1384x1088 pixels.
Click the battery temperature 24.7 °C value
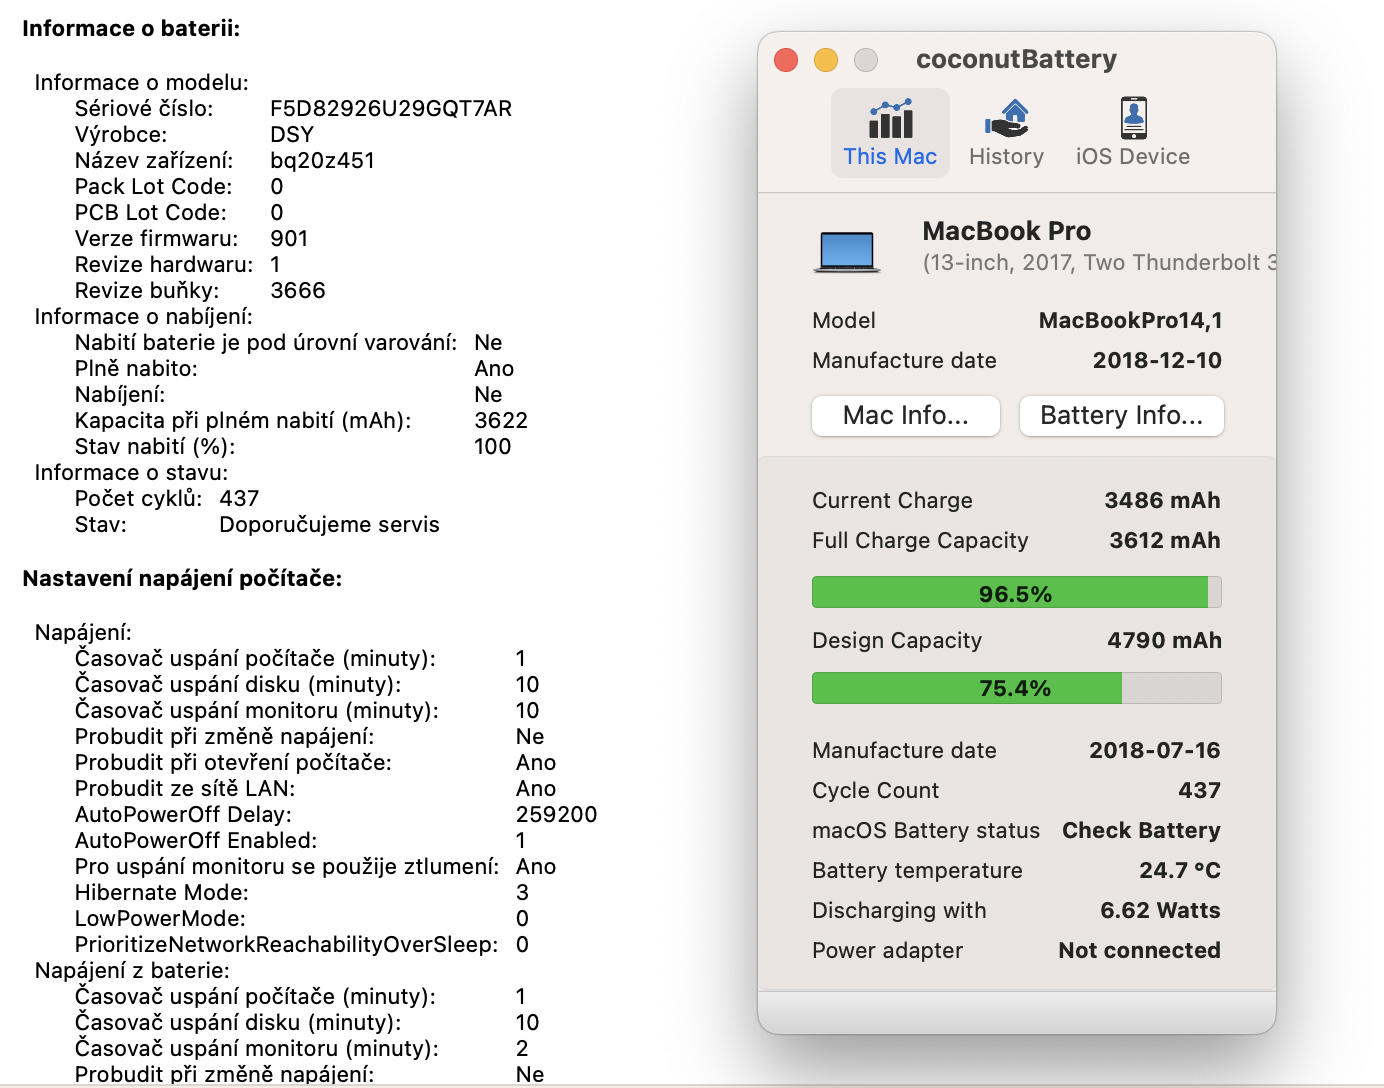[x=1180, y=870]
